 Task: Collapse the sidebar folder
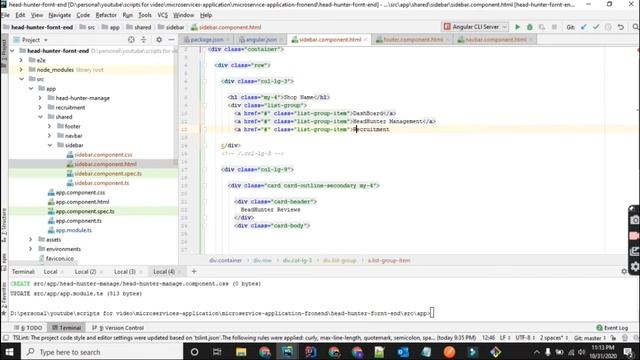click(x=49, y=145)
